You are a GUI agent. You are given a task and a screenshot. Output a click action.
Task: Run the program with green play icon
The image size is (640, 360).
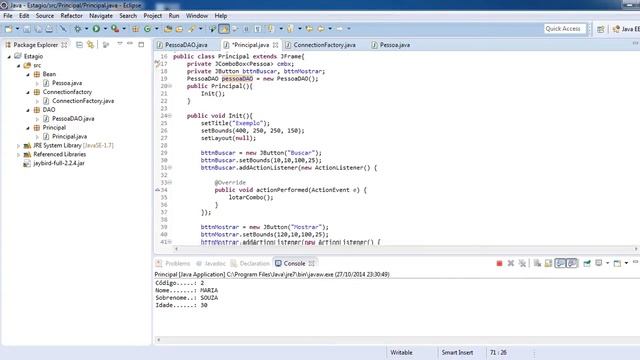[x=96, y=29]
